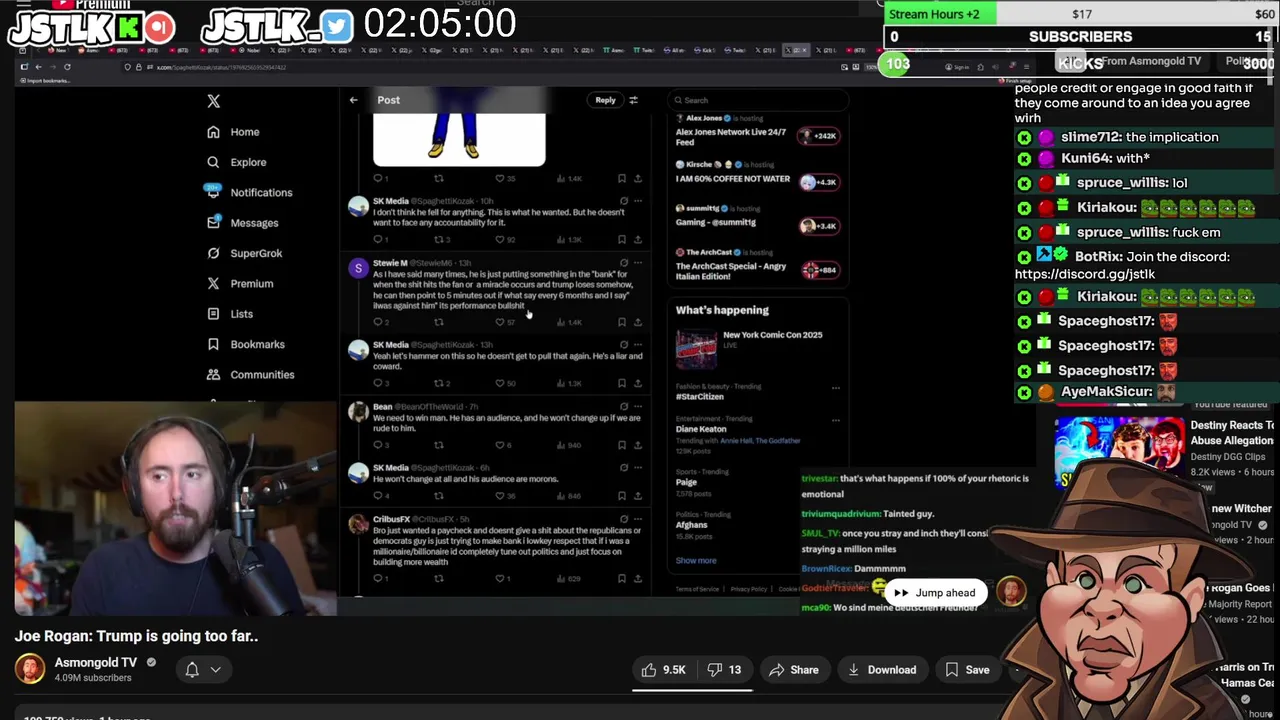Like CrilbusFX's reply
1280x720 pixels.
point(500,579)
